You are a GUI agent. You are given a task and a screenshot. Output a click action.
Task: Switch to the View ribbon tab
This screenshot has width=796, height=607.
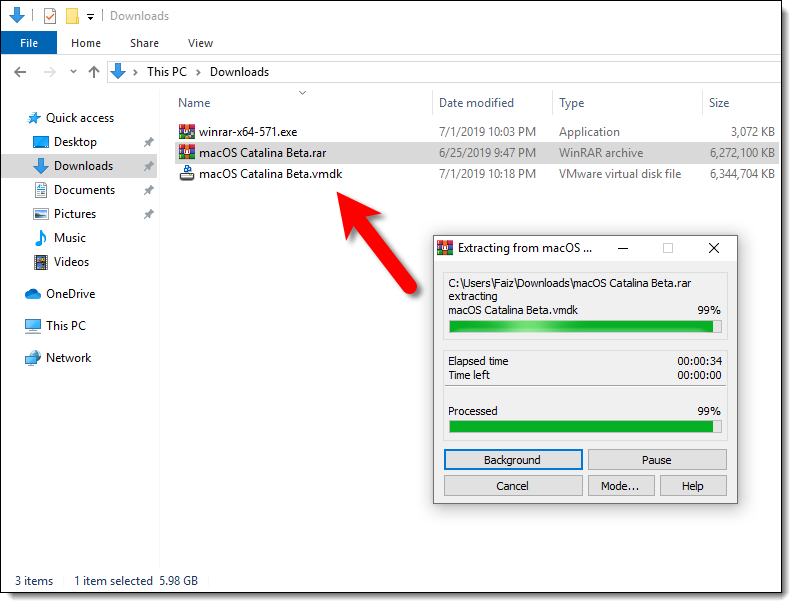click(200, 43)
